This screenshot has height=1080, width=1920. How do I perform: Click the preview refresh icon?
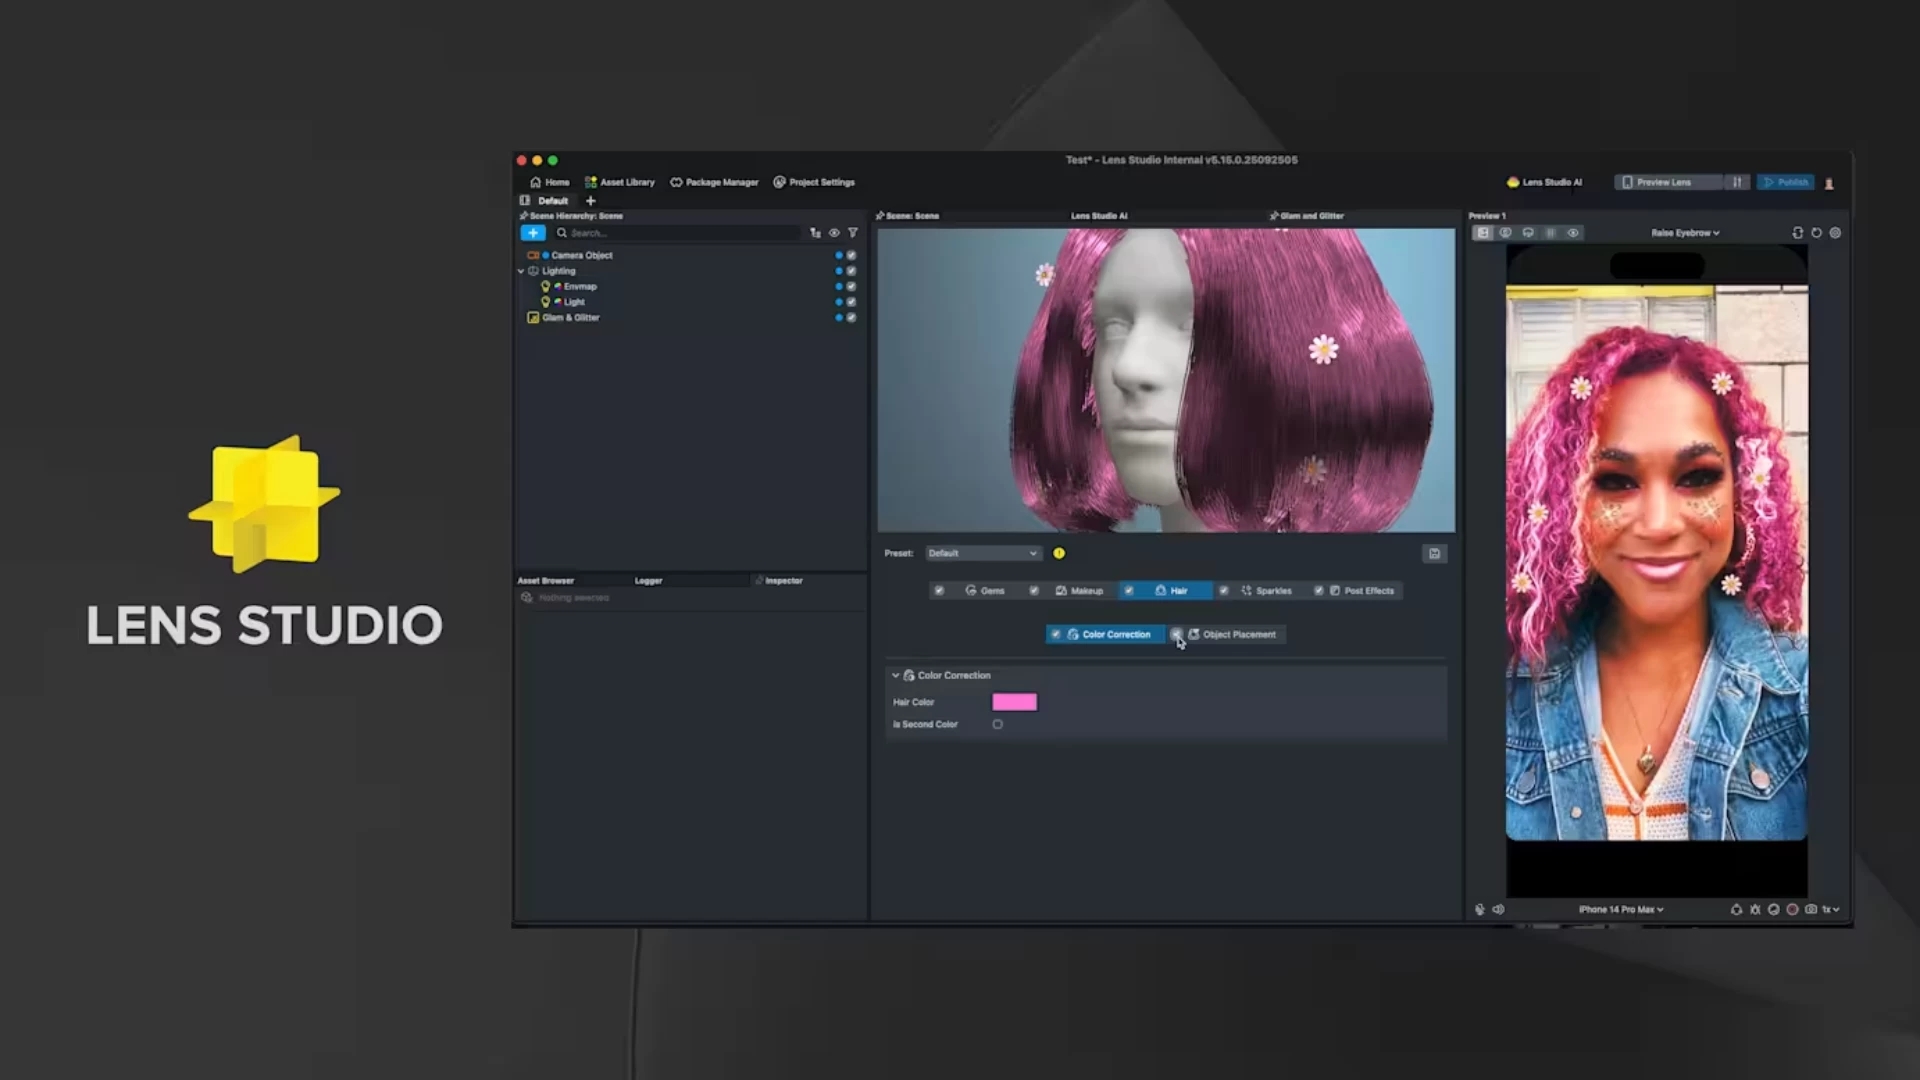click(1816, 233)
